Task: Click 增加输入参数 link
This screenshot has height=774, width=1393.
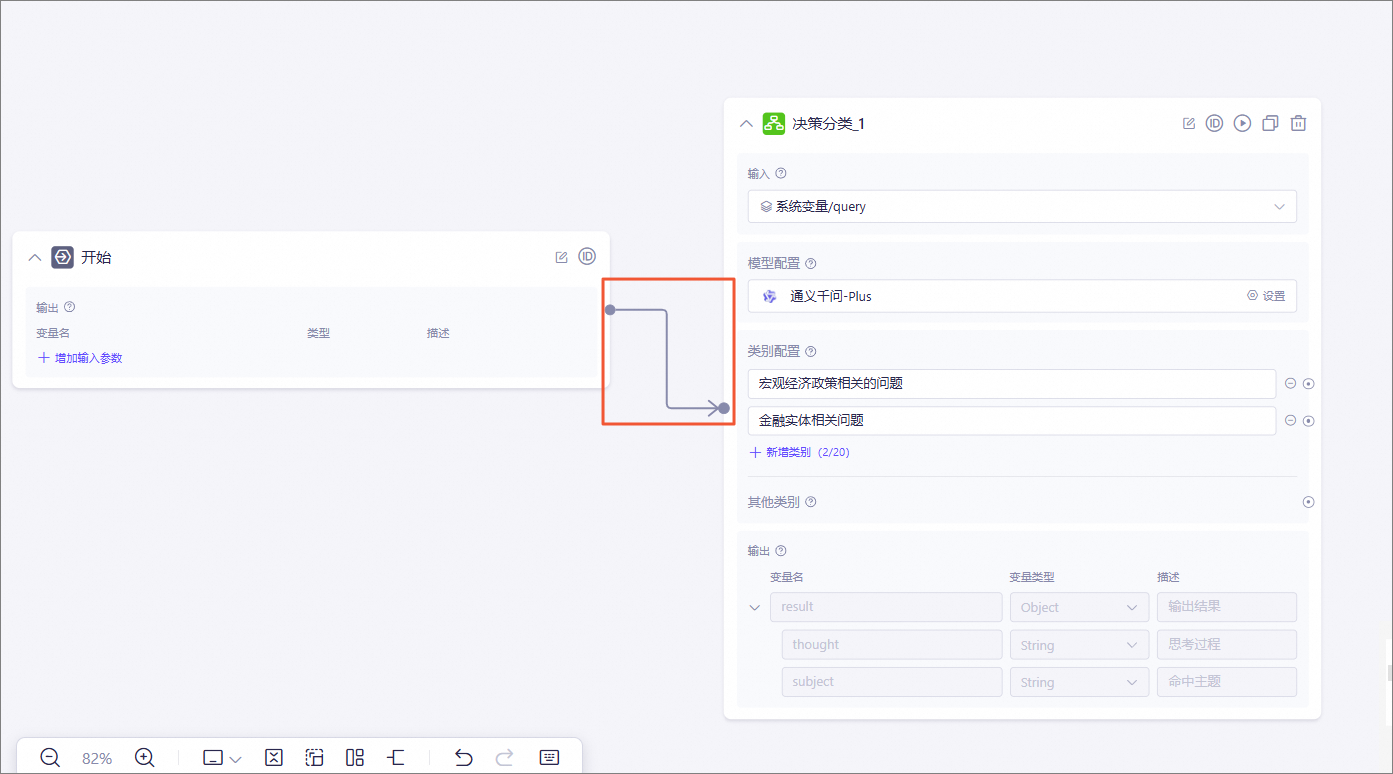Action: click(80, 358)
